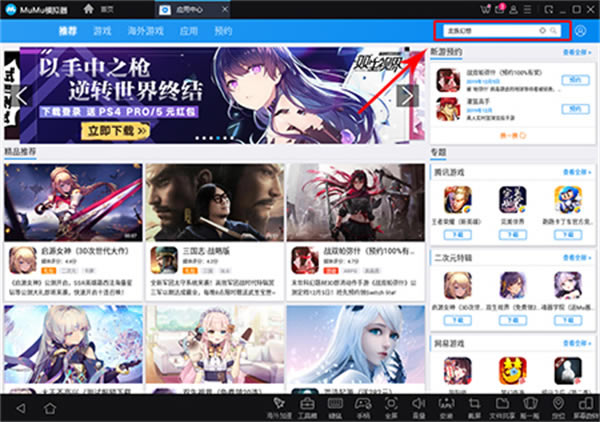The width and height of the screenshot is (600, 422).
Task: Open the 跑跑卡丁车 game icon
Action: point(568,200)
